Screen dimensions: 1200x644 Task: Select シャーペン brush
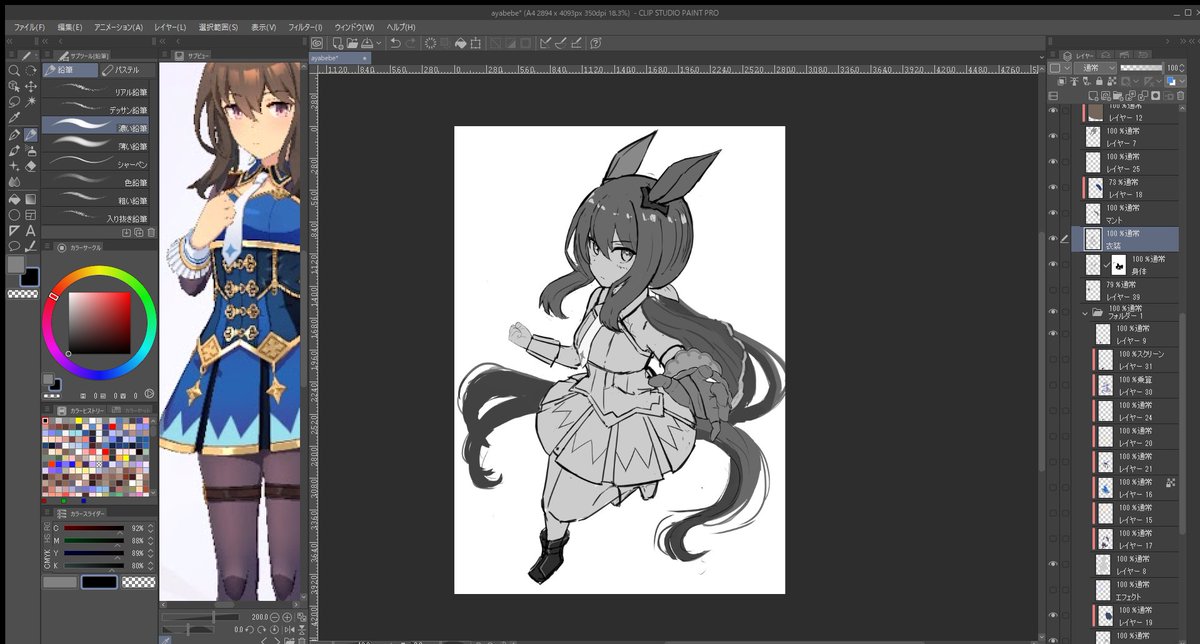pyautogui.click(x=97, y=163)
